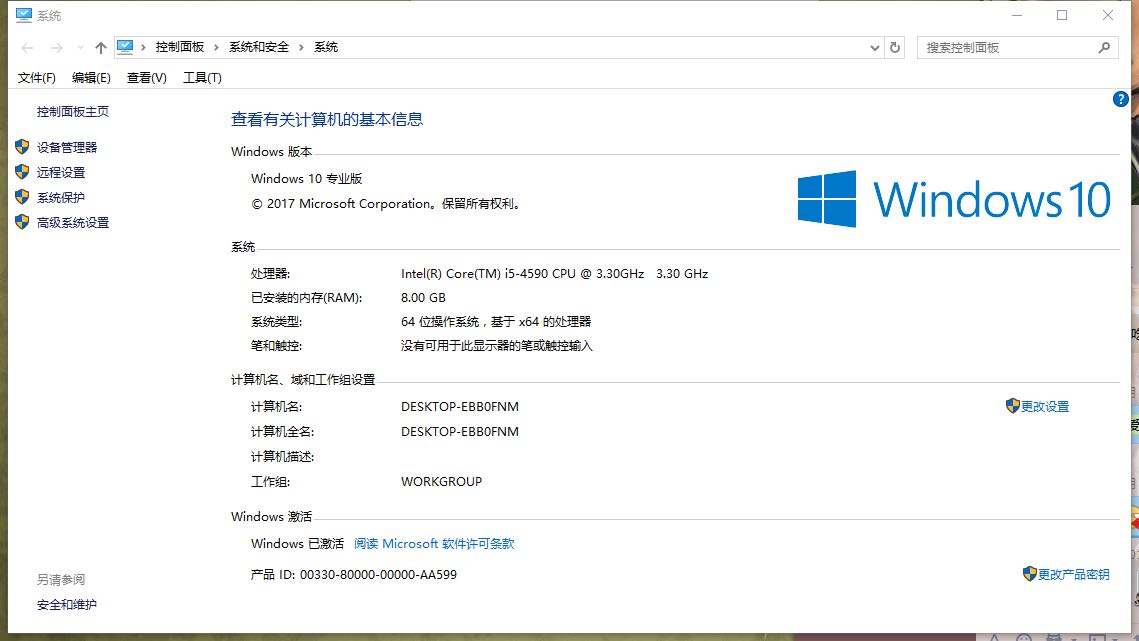Image resolution: width=1139 pixels, height=641 pixels.
Task: Open 阅读 Microsoft 软件许可条款 link
Action: (434, 544)
